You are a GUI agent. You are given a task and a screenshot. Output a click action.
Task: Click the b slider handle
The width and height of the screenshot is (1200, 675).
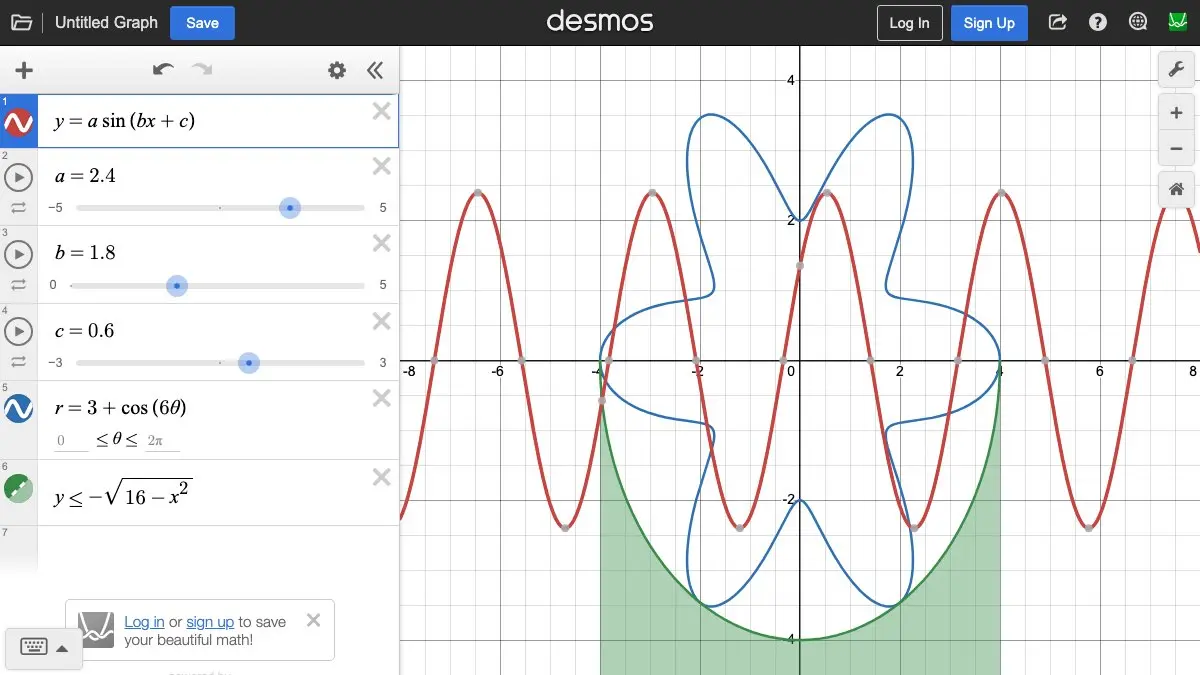177,286
